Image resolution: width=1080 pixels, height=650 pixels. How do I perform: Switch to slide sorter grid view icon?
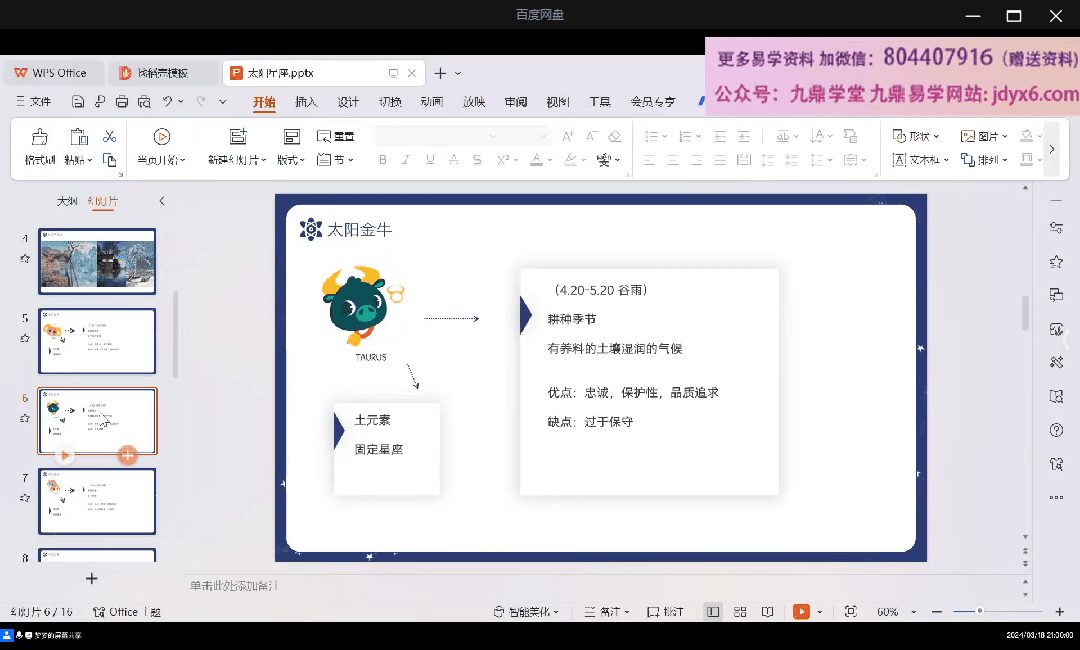[740, 611]
